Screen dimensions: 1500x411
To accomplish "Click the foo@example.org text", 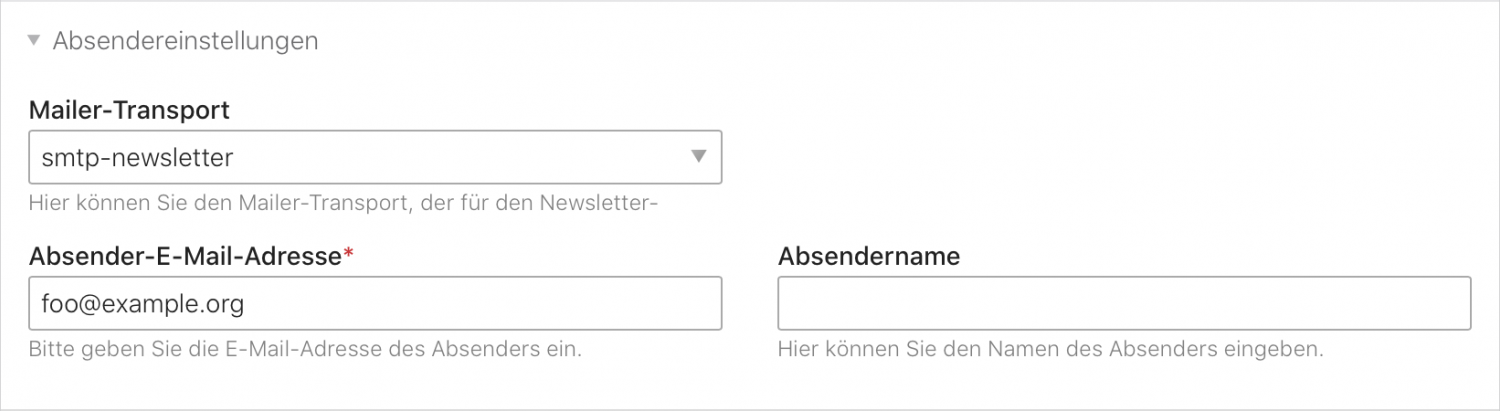I will [143, 303].
